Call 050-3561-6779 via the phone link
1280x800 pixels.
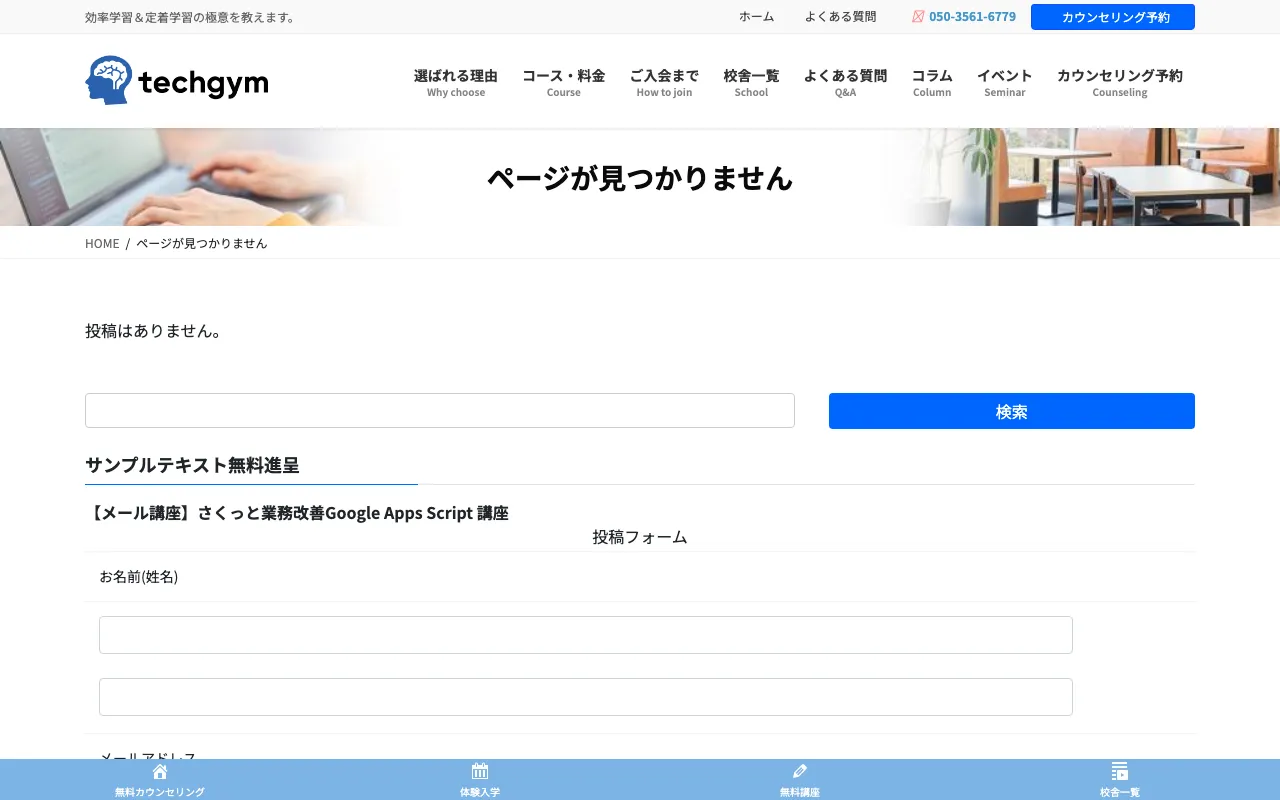[x=971, y=16]
